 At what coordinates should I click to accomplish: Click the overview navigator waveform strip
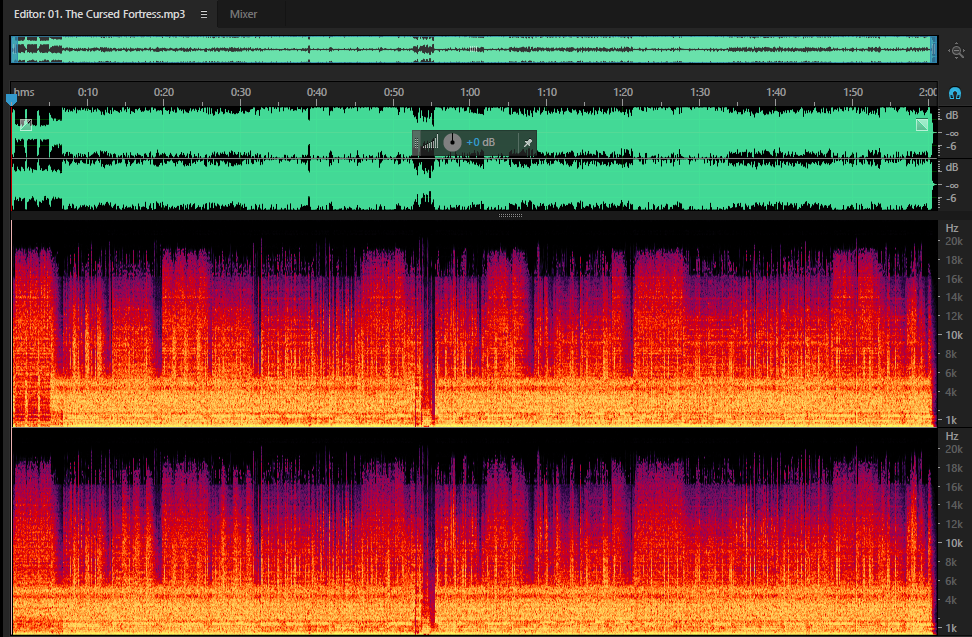[474, 50]
